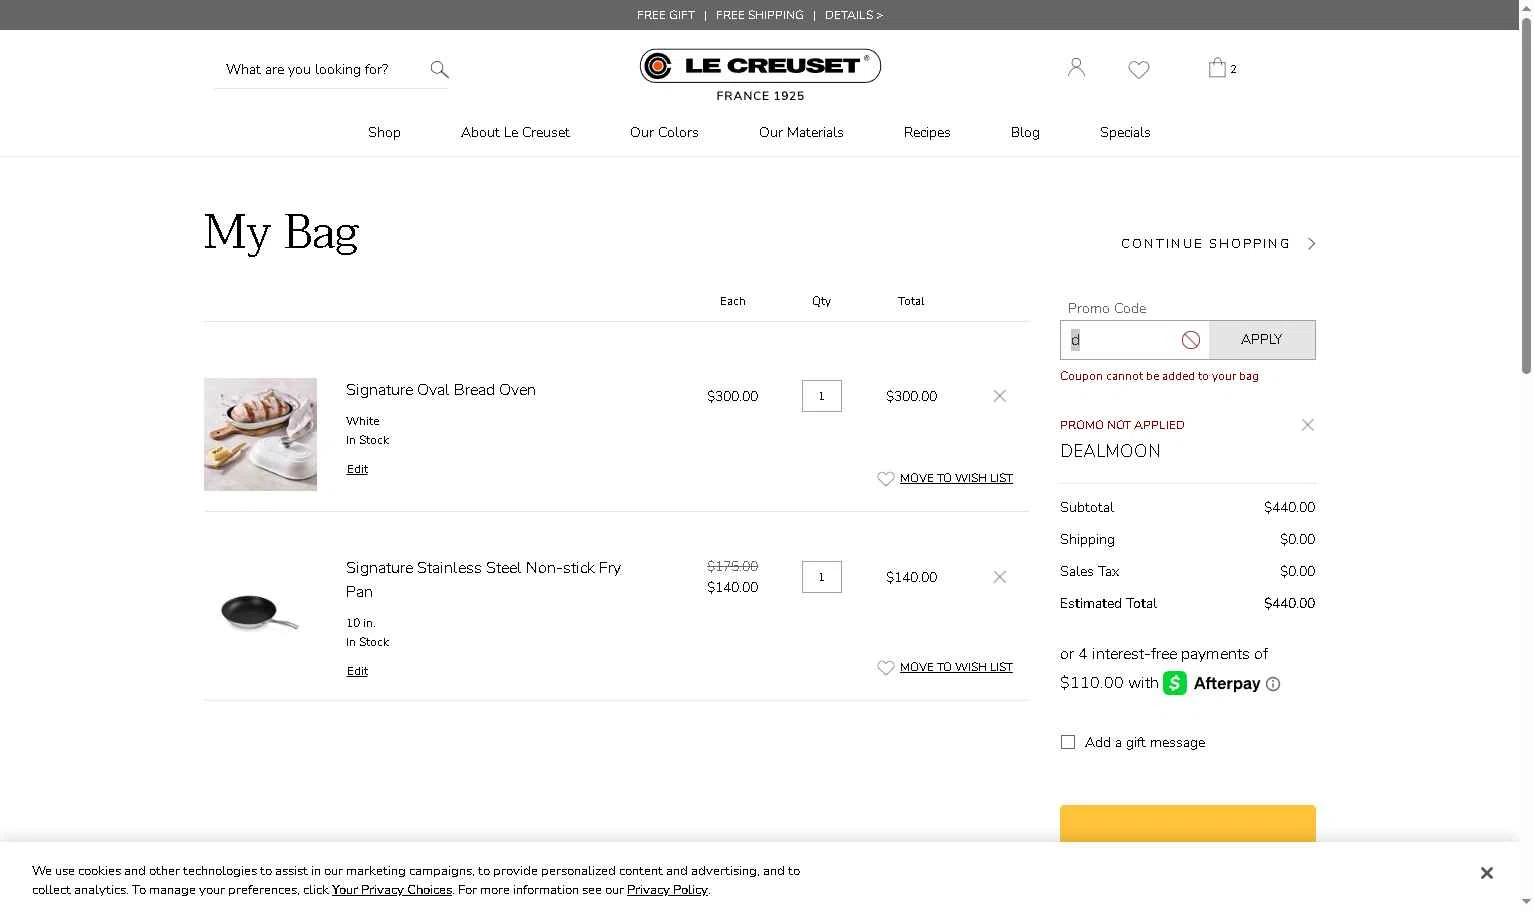Click the Estimated Total $440.00 value
The width and height of the screenshot is (1534, 911).
(x=1289, y=603)
